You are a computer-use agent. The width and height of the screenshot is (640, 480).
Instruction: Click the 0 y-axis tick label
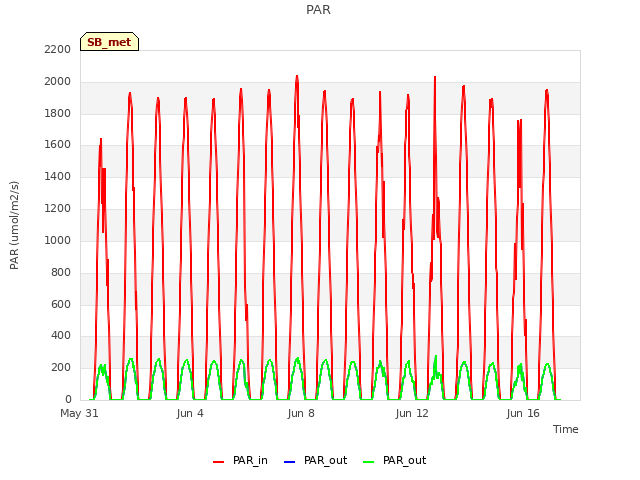point(68,399)
